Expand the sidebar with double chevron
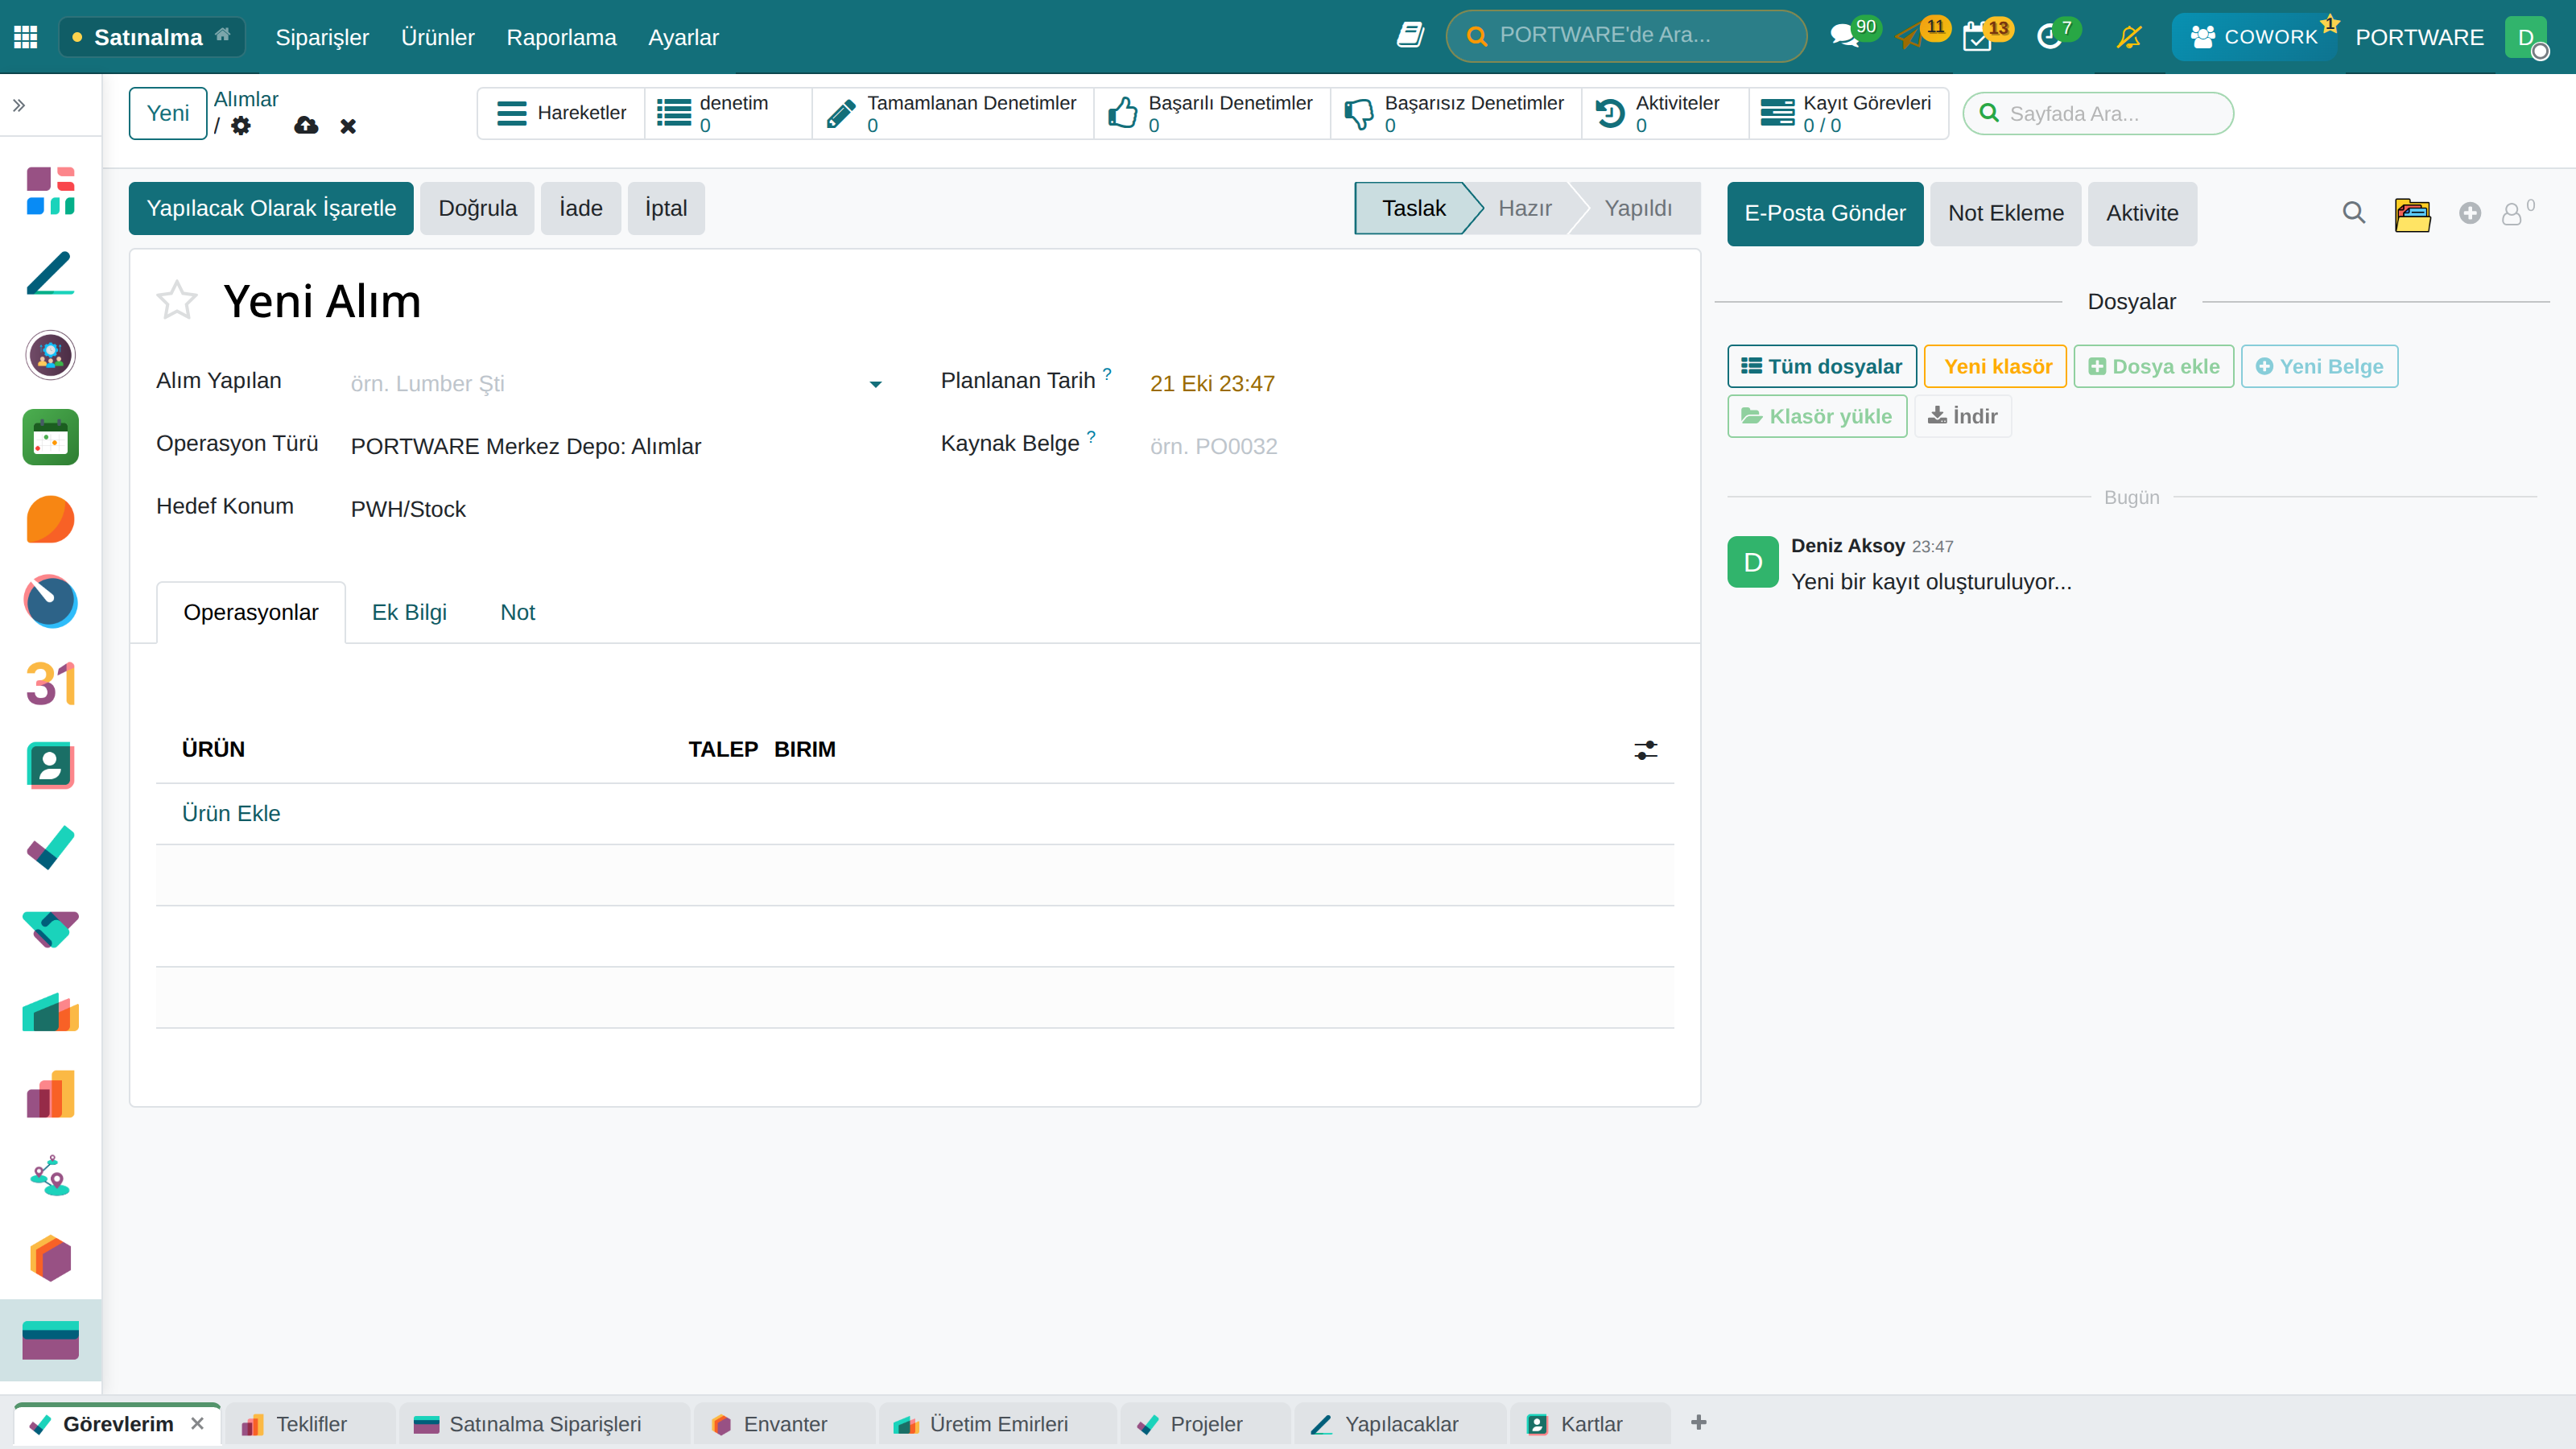Image resolution: width=2576 pixels, height=1449 pixels. pyautogui.click(x=19, y=105)
